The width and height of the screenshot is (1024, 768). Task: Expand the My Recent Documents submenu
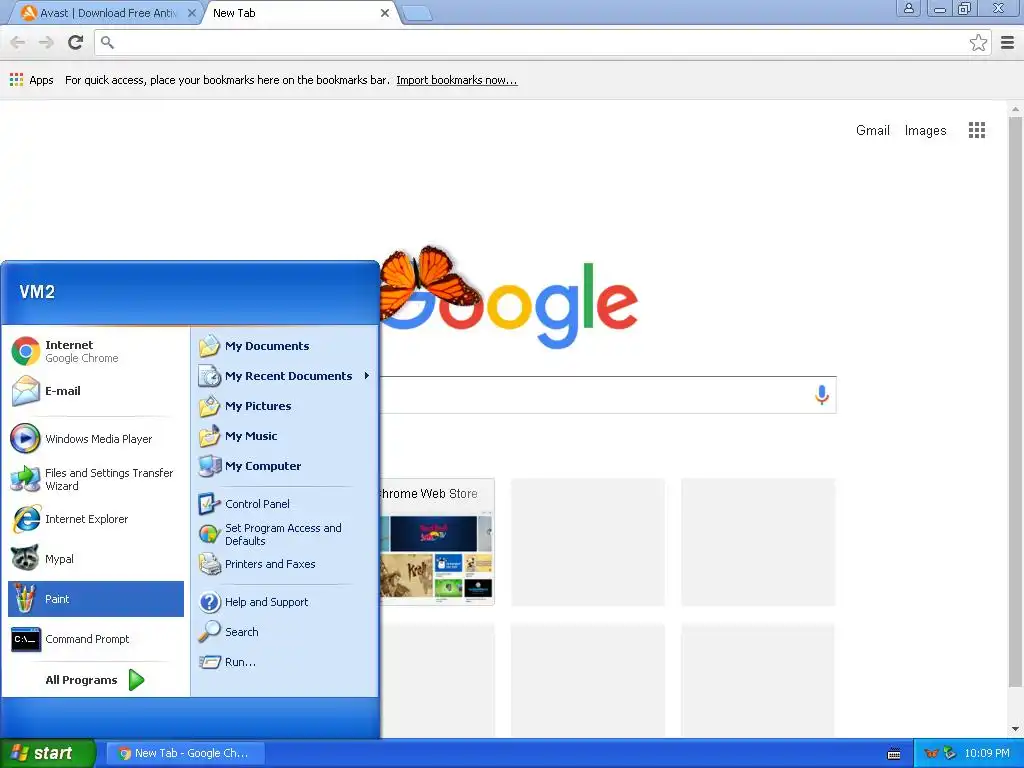[x=284, y=376]
